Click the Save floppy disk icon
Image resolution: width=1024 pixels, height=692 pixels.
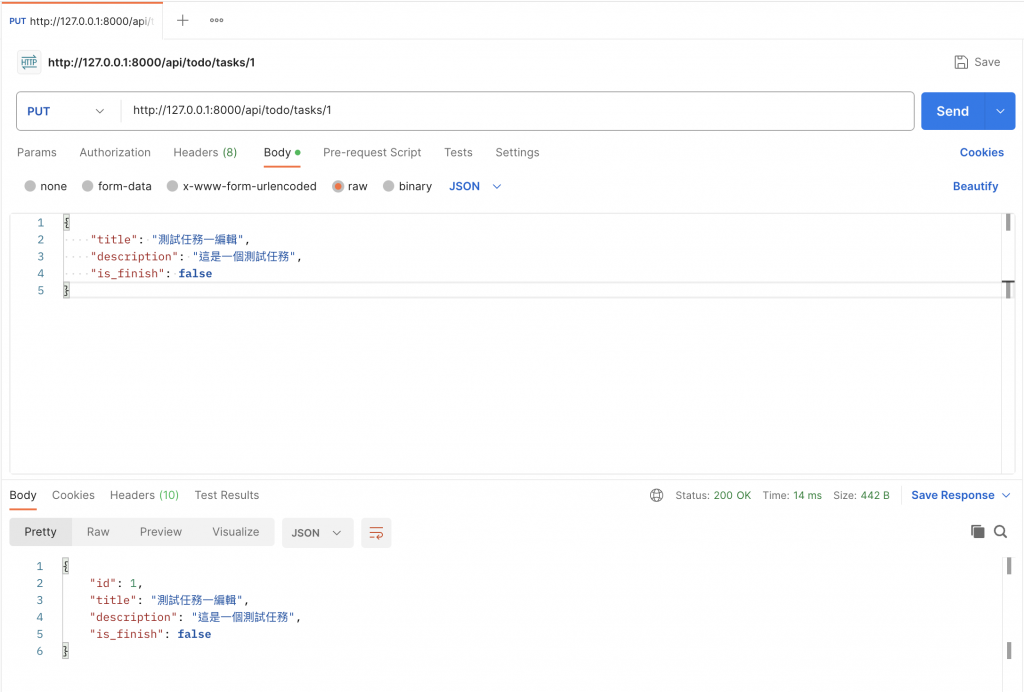click(x=961, y=62)
